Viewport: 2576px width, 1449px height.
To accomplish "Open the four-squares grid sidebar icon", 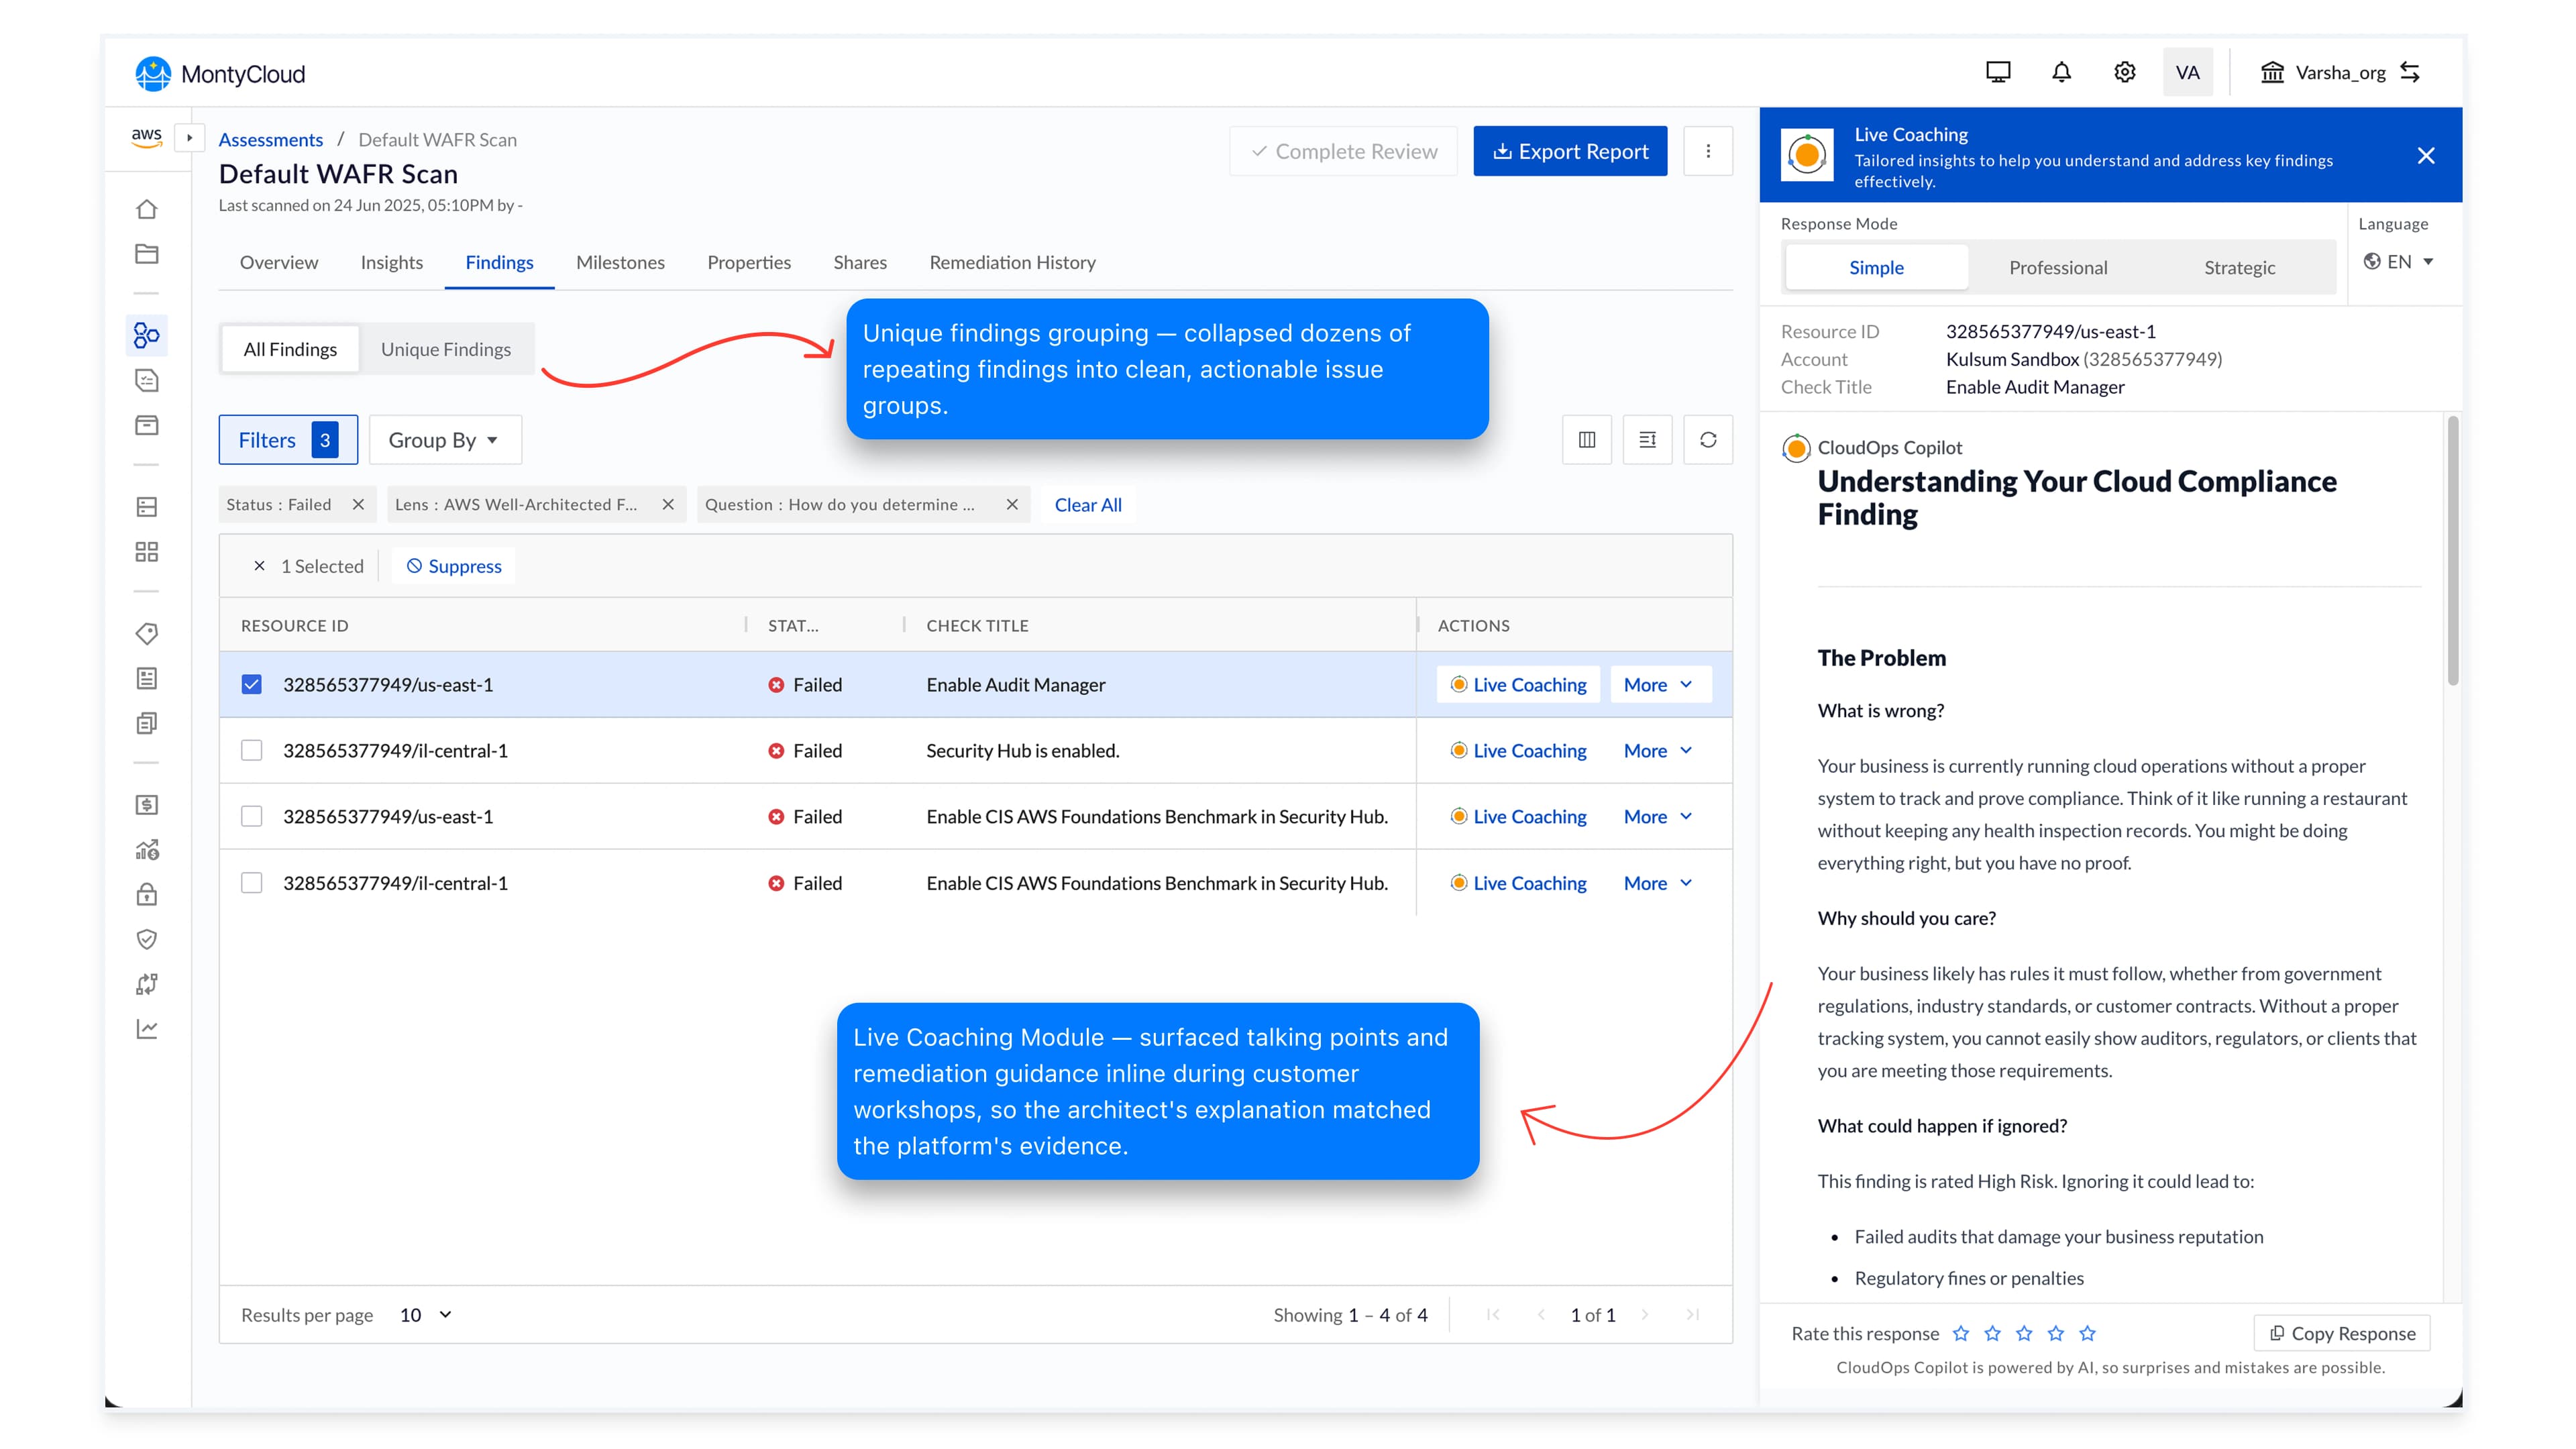I will coord(147,552).
